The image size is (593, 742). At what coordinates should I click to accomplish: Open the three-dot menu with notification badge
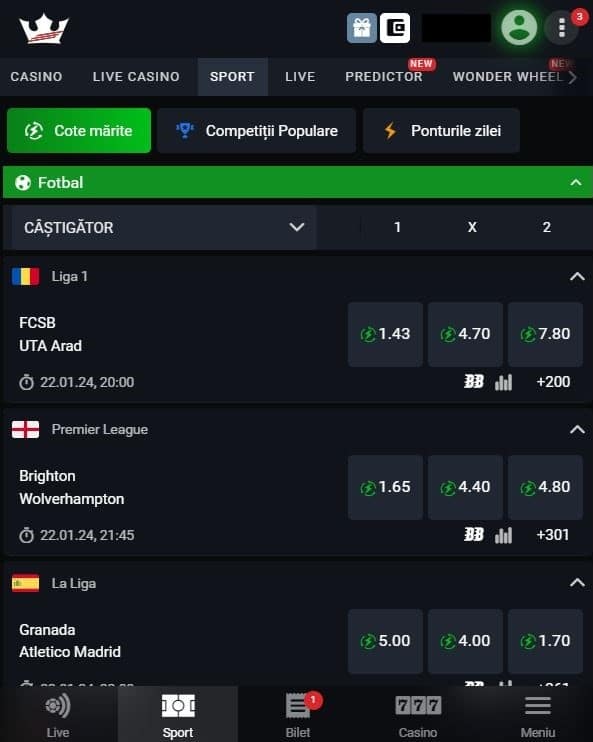(562, 27)
